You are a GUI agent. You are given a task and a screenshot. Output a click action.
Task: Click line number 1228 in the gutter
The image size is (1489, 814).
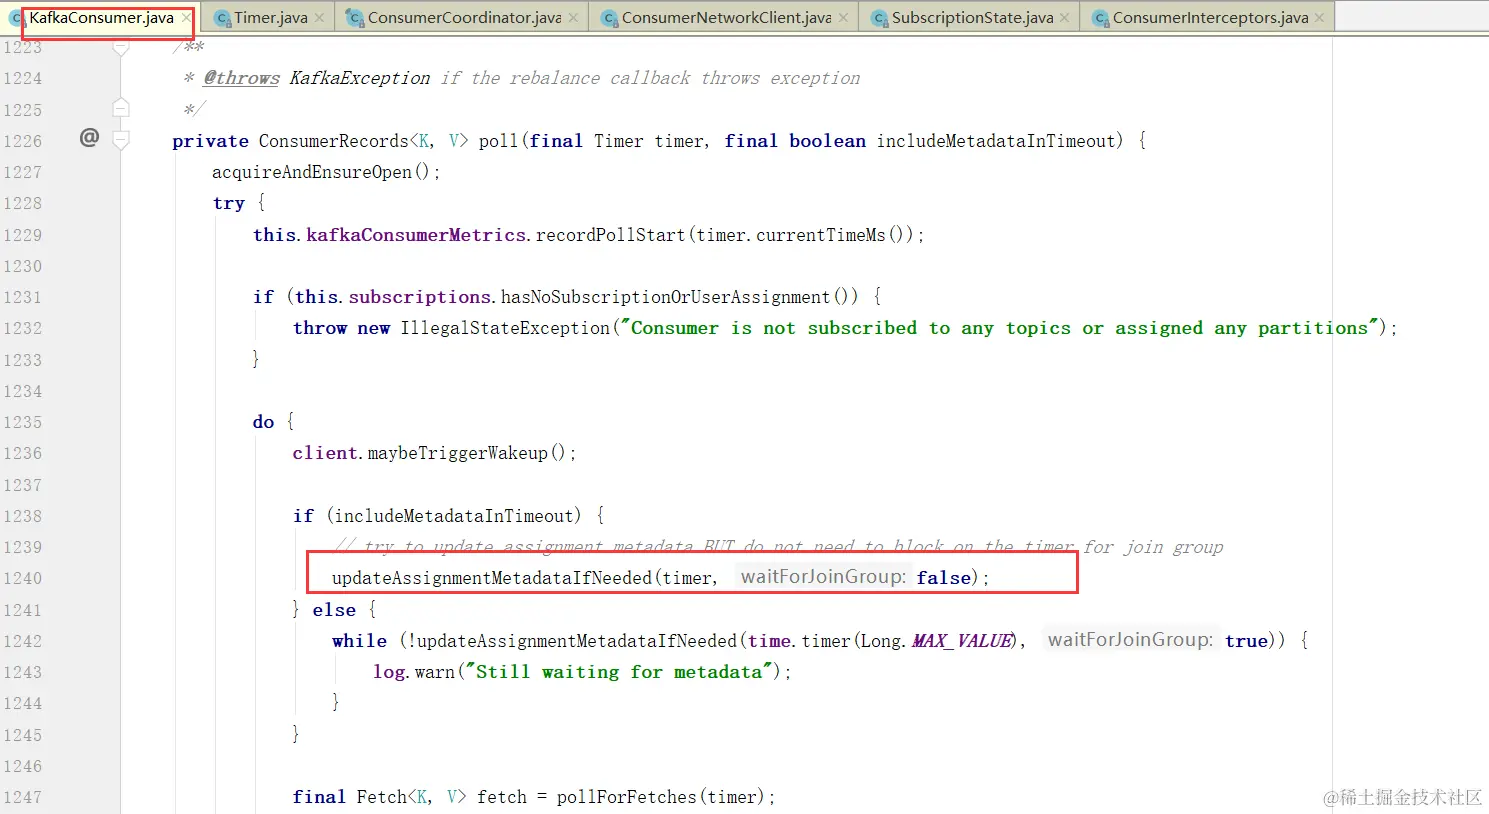tap(22, 203)
